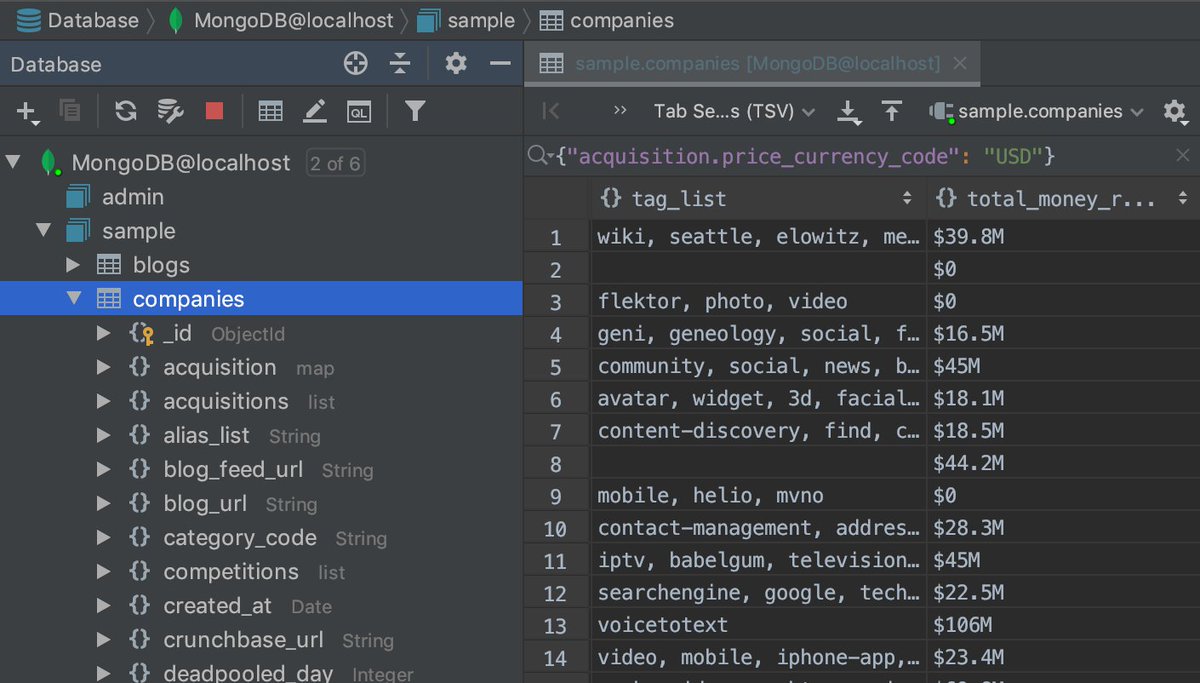This screenshot has height=683, width=1200.
Task: Go to first page of results
Action: (x=551, y=111)
